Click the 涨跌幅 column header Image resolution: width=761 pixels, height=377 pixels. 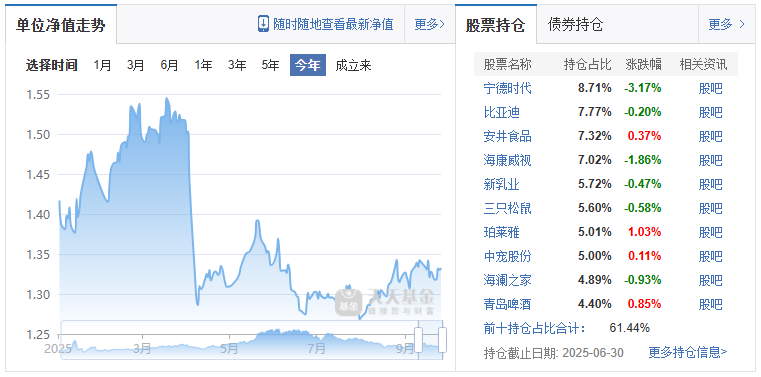[644, 64]
